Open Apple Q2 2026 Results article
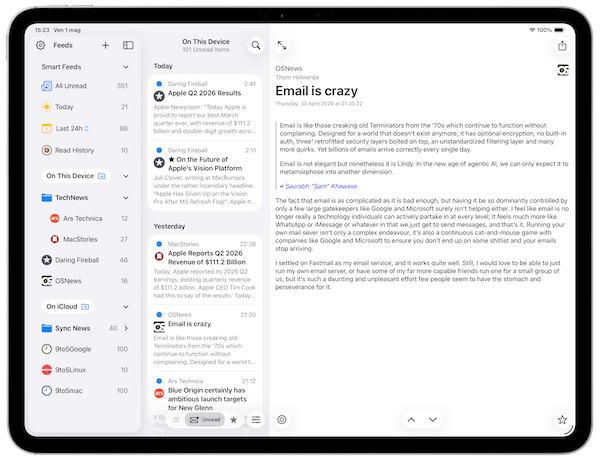Image resolution: width=600 pixels, height=460 pixels. pos(205,107)
